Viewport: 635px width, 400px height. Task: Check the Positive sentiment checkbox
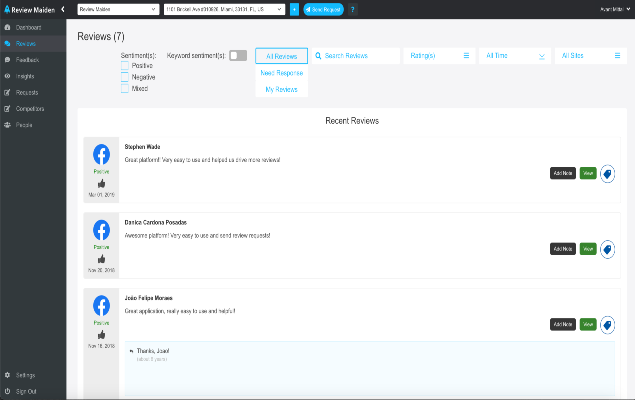[125, 65]
